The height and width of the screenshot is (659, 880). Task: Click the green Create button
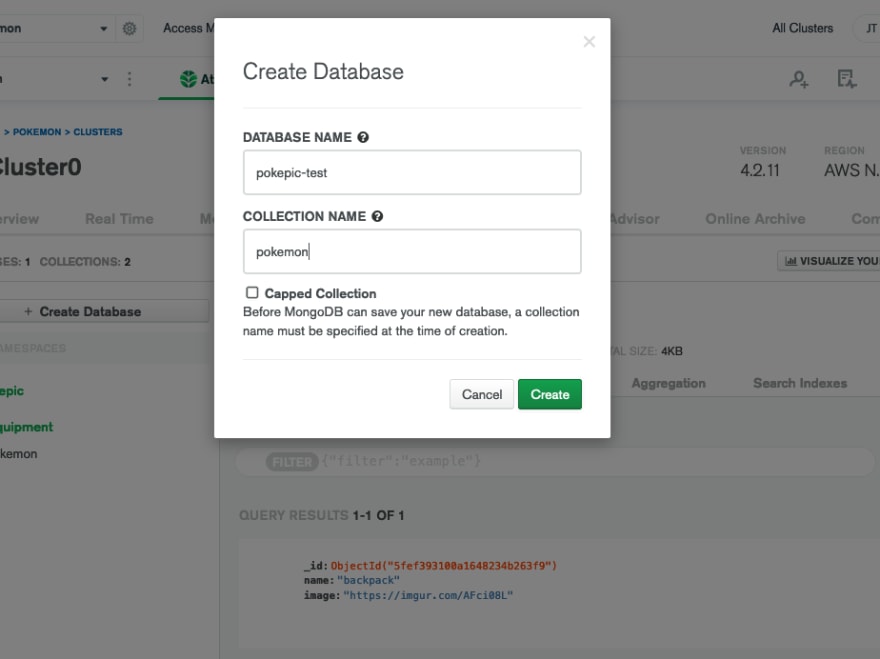[x=549, y=394]
